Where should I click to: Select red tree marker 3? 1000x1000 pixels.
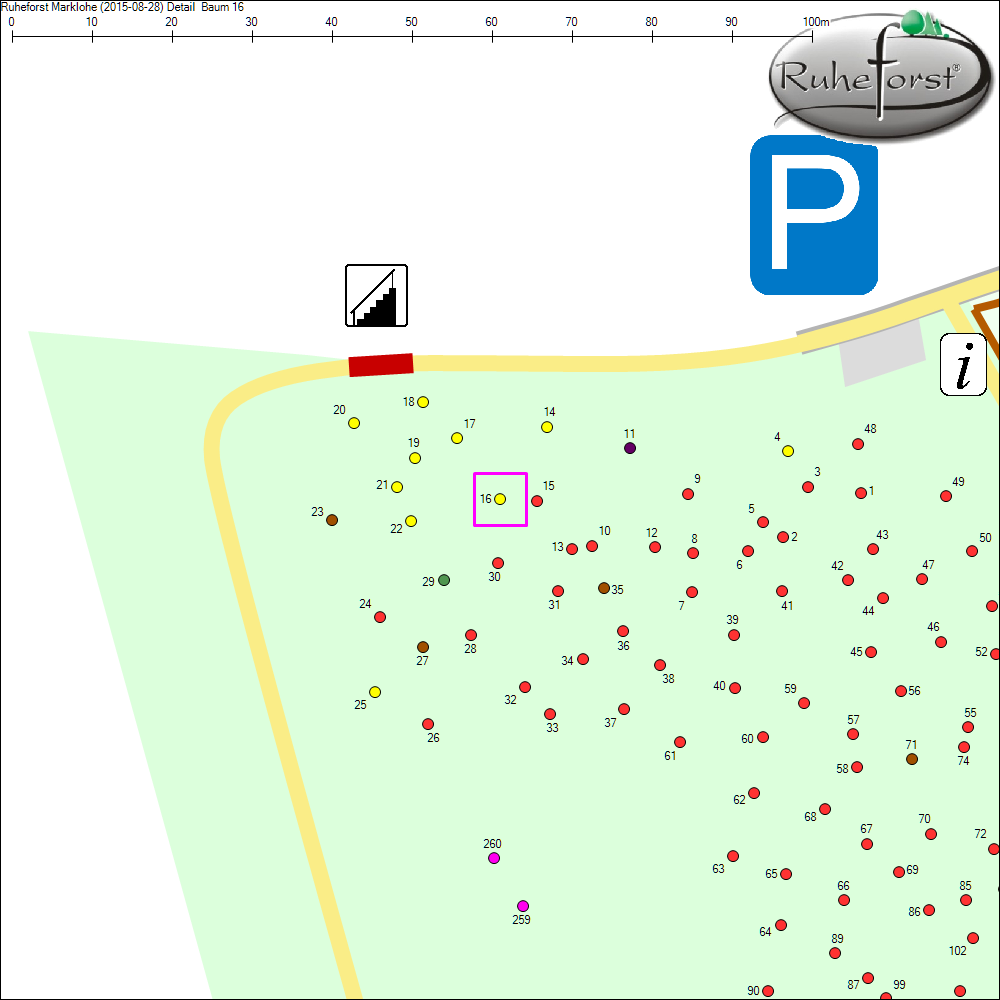pyautogui.click(x=808, y=487)
